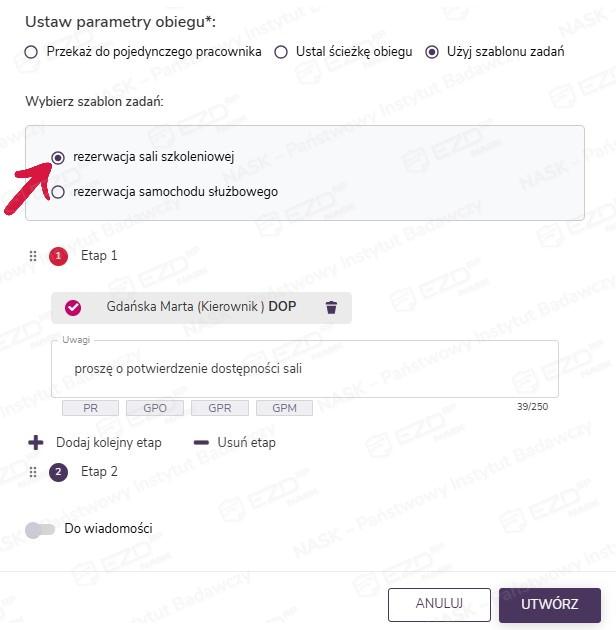
Task: Insert the GPO quick remark tag
Action: [155, 408]
